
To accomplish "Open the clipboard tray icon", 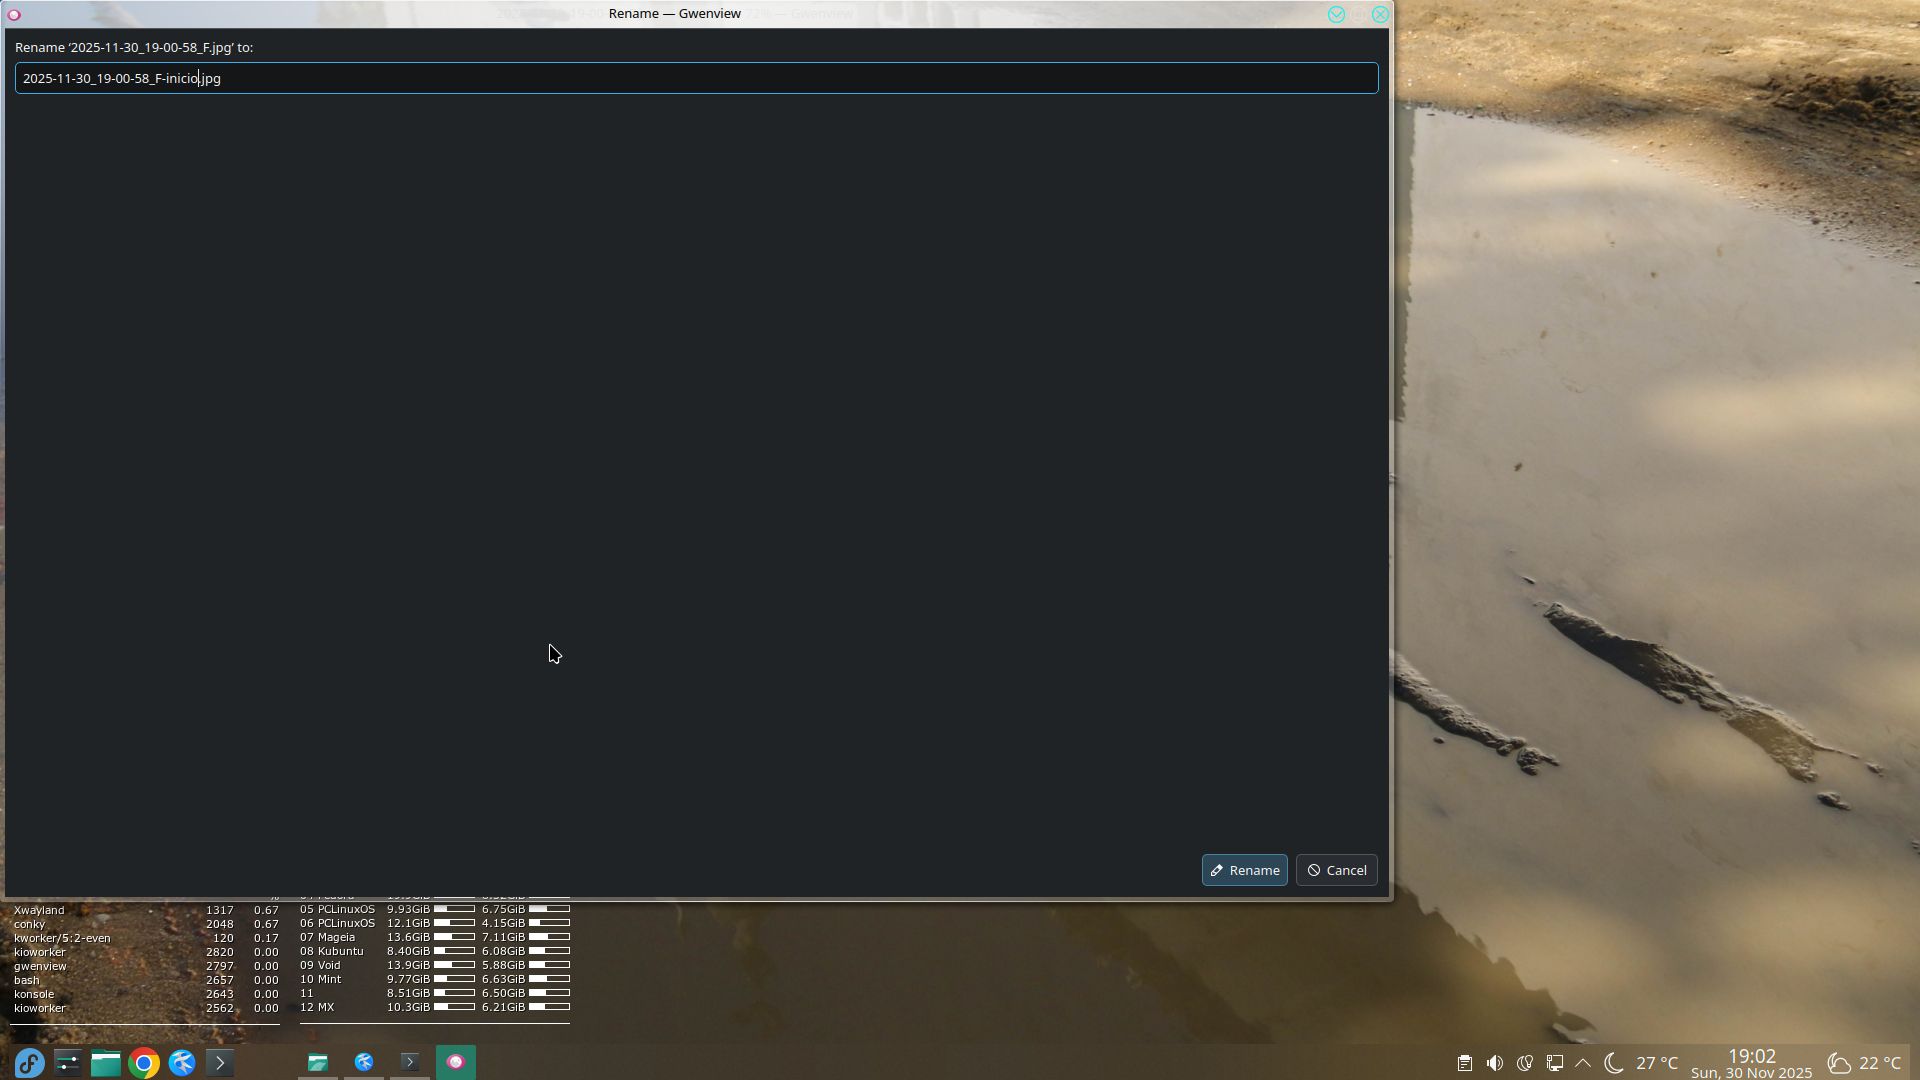I will point(1464,1063).
